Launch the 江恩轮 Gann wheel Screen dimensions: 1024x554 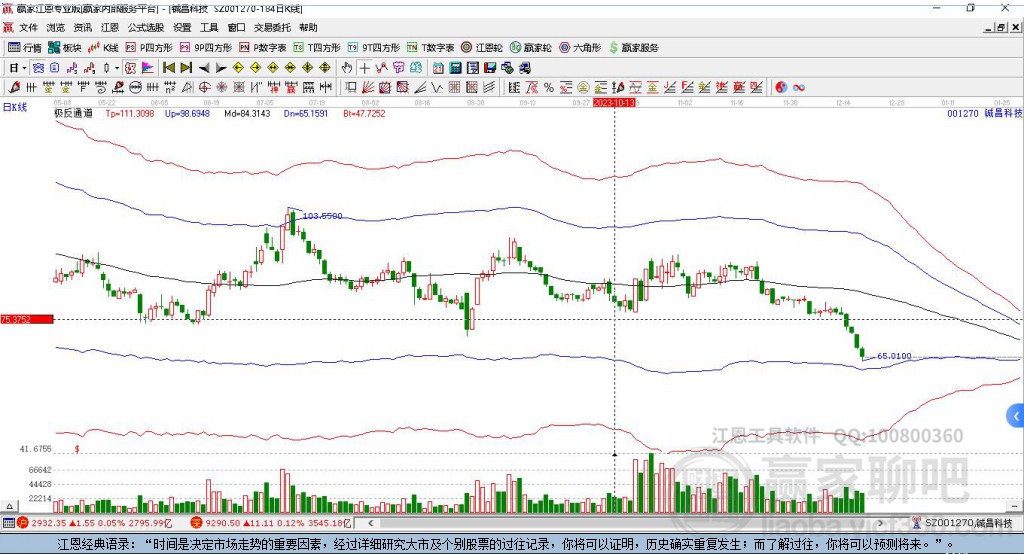[x=482, y=48]
